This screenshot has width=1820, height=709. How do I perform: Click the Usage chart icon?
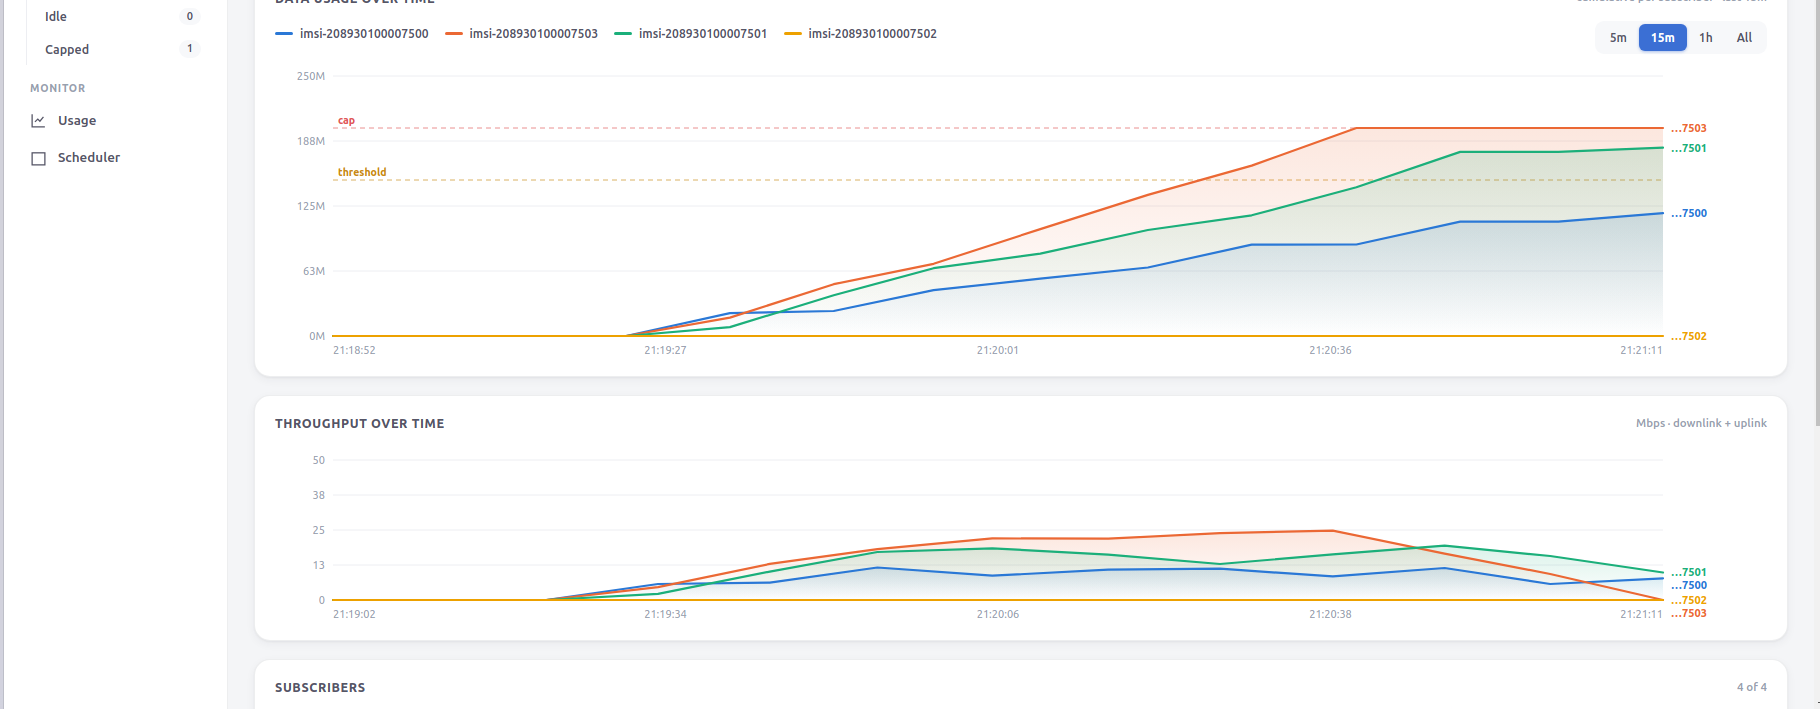(x=39, y=121)
